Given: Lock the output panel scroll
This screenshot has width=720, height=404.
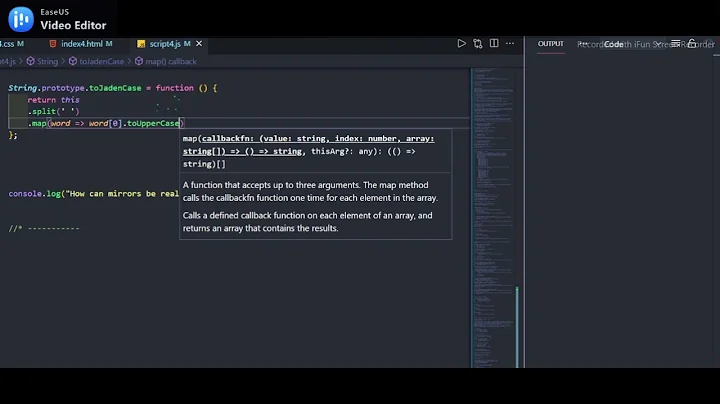Looking at the screenshot, I should coord(692,44).
